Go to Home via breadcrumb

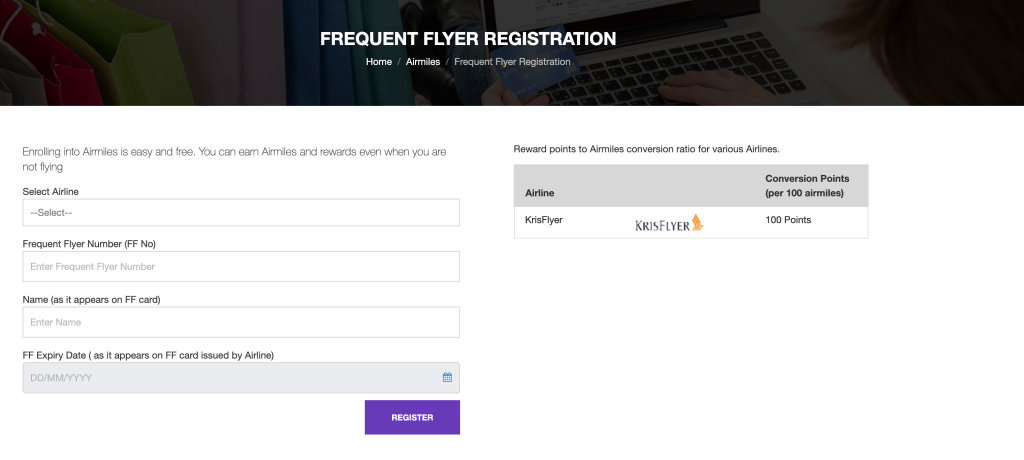(379, 62)
